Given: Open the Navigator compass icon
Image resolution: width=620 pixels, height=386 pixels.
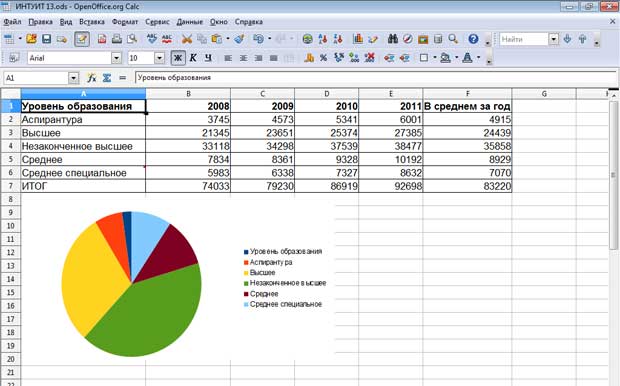Looking at the screenshot, I should [408, 39].
